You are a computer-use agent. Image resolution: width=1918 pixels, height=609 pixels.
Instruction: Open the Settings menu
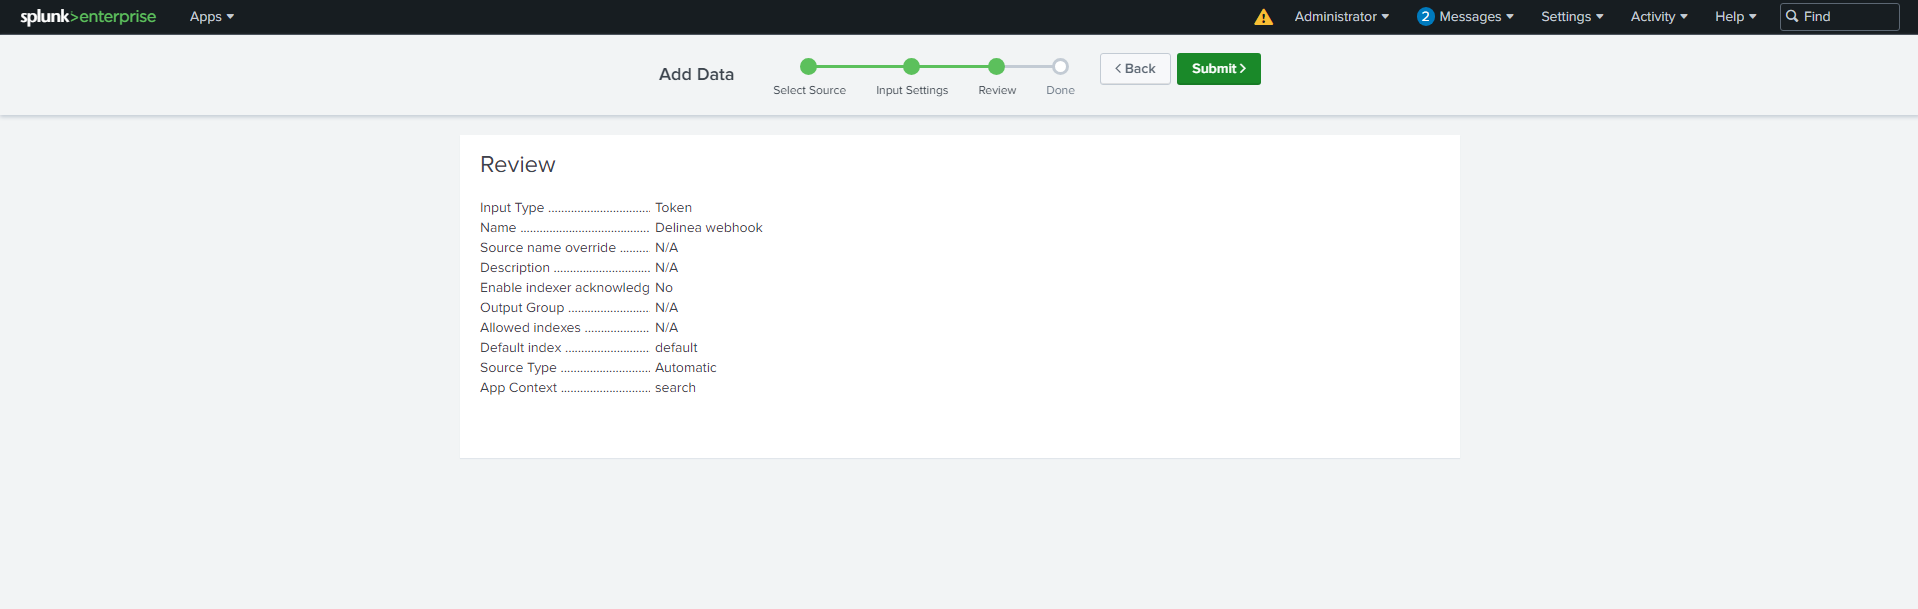tap(1571, 17)
